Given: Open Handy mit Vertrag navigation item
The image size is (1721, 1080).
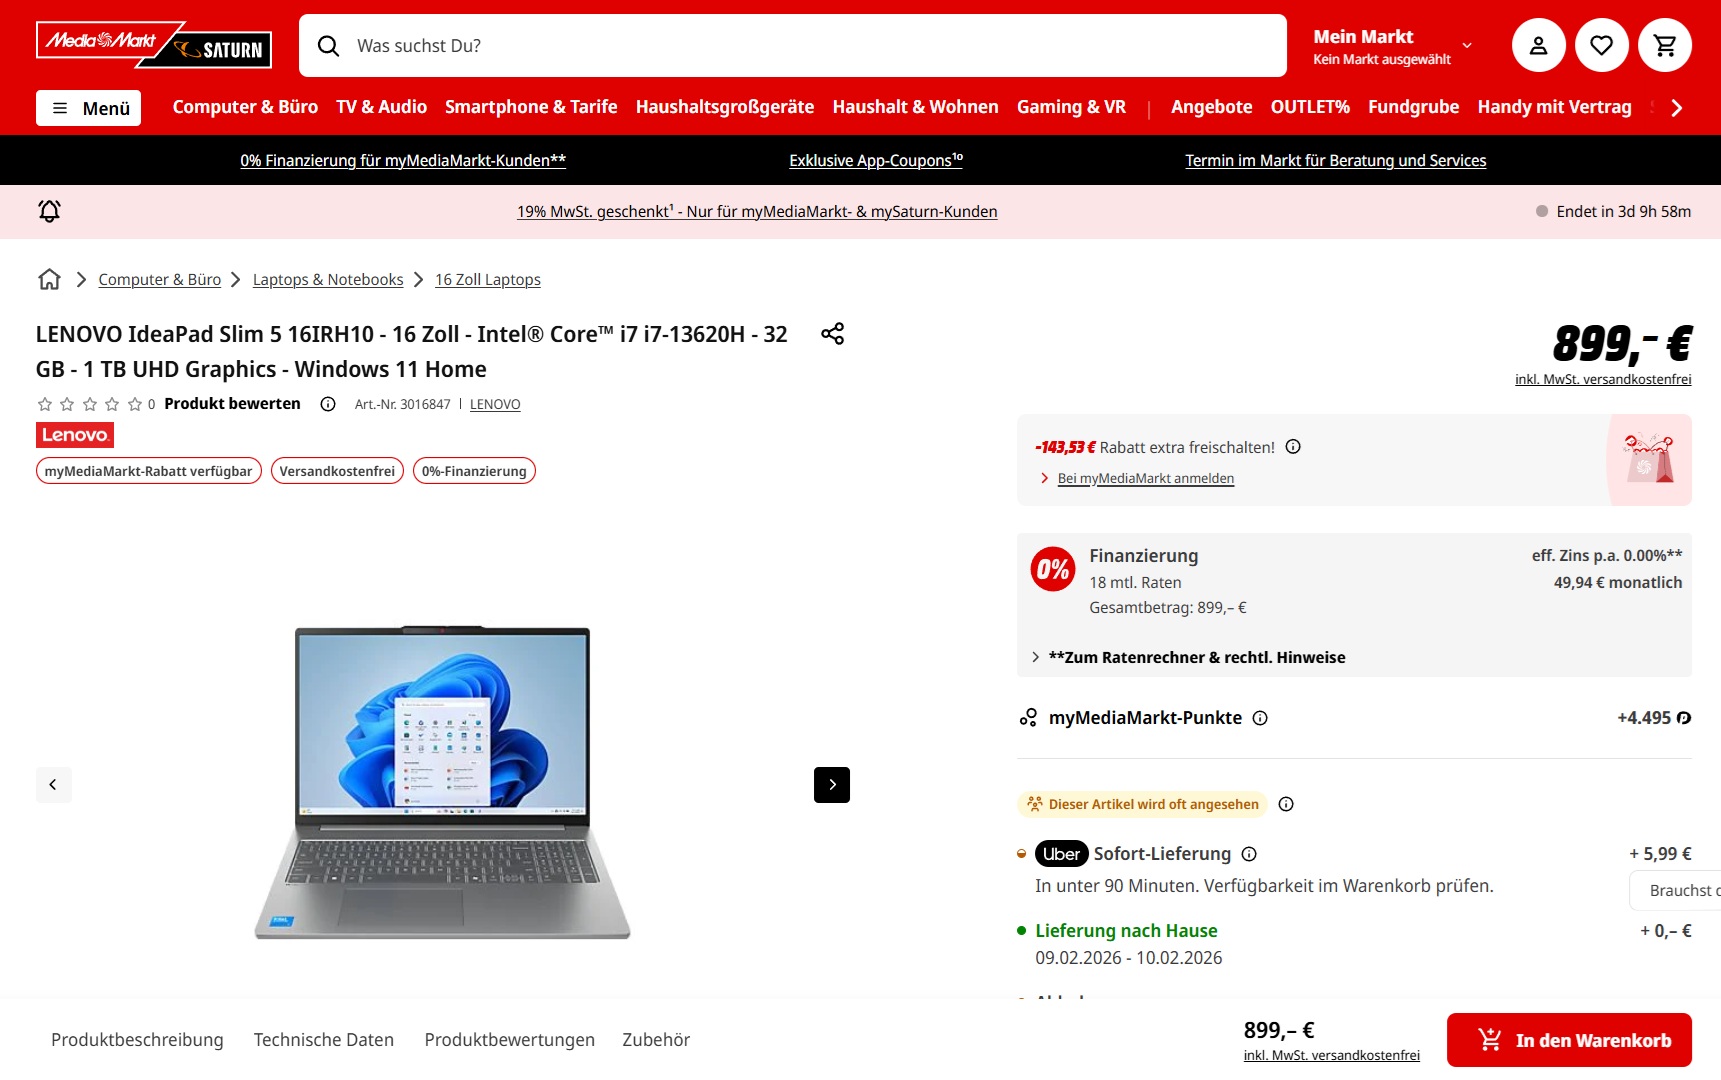Looking at the screenshot, I should point(1554,107).
